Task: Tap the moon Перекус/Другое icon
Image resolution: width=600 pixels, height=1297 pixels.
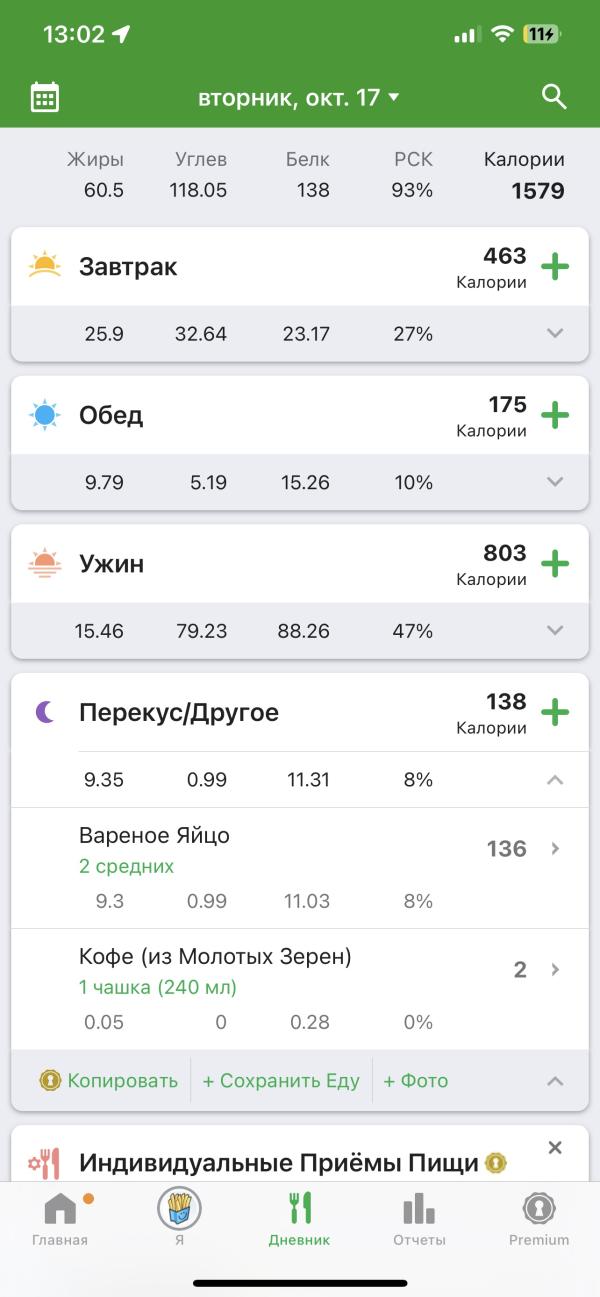Action: (45, 712)
